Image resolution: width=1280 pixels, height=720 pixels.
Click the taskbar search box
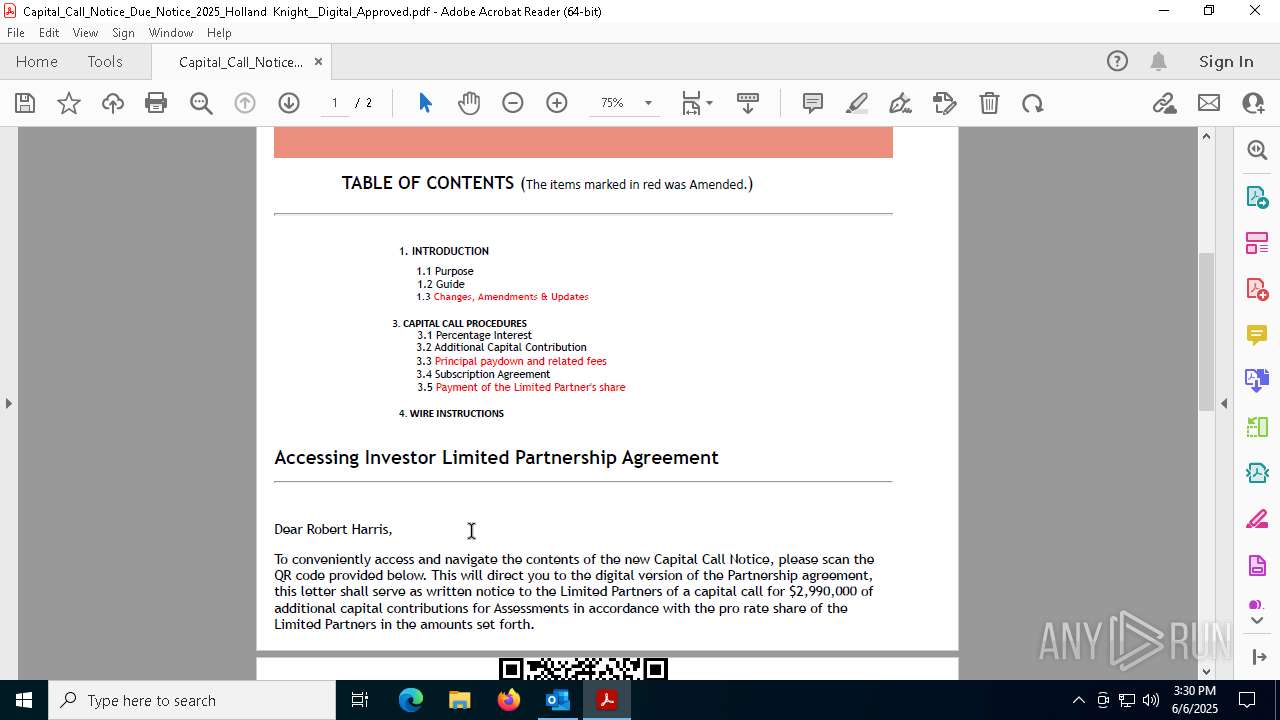pyautogui.click(x=192, y=700)
